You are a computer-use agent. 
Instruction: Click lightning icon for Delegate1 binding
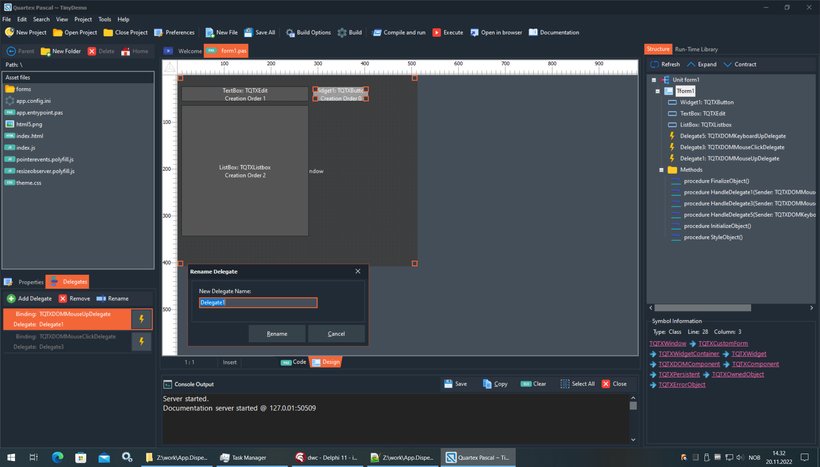tap(141, 319)
